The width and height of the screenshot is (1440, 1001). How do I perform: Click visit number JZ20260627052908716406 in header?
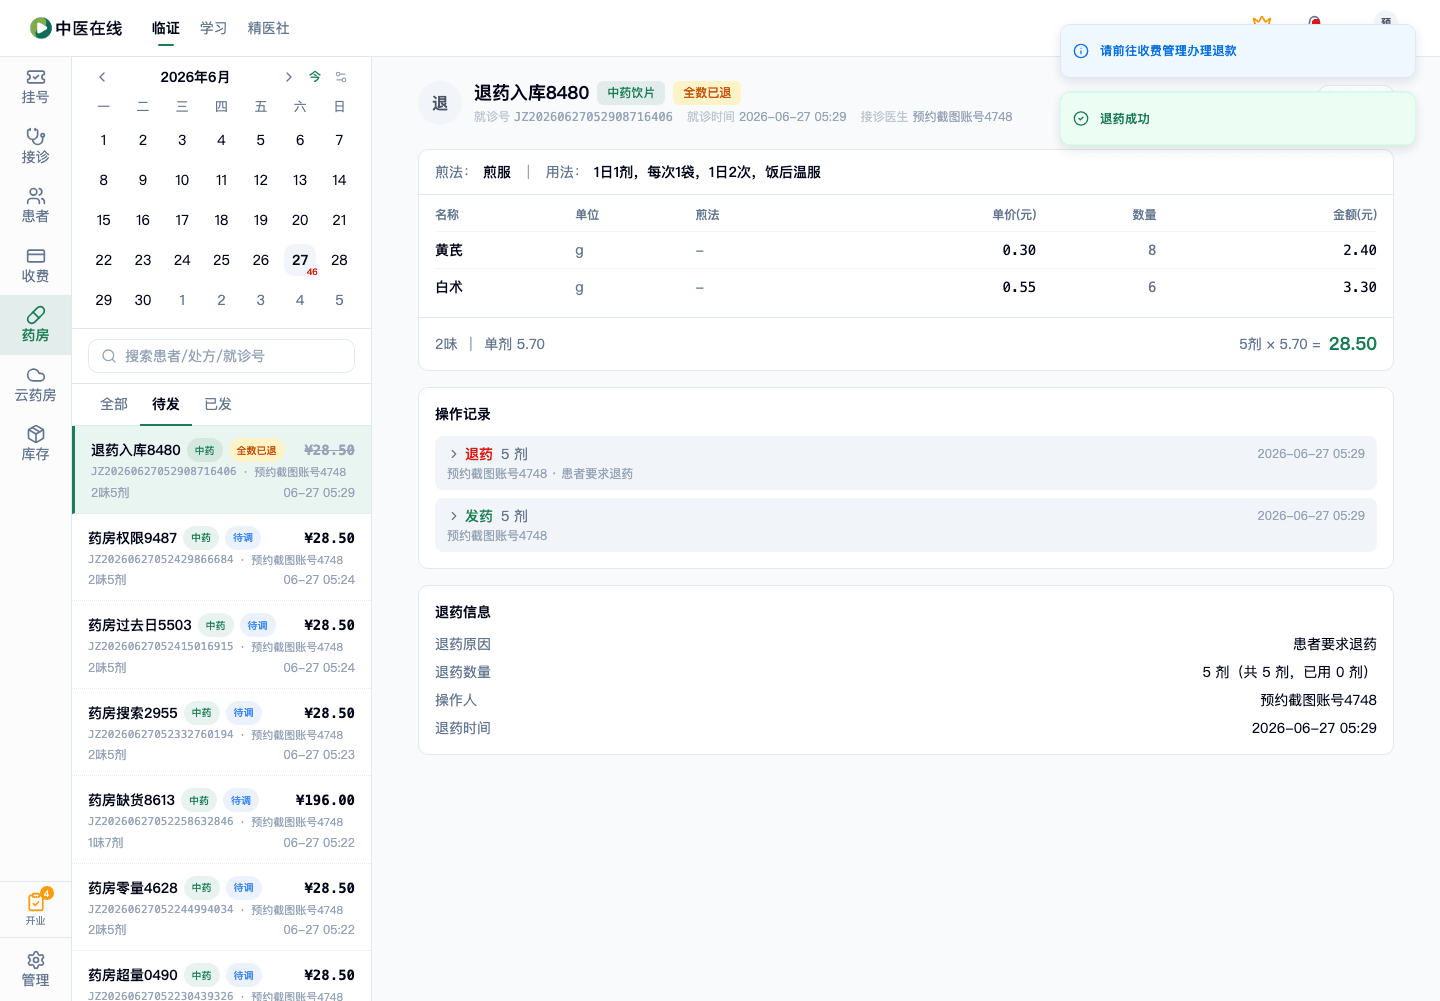tap(593, 117)
